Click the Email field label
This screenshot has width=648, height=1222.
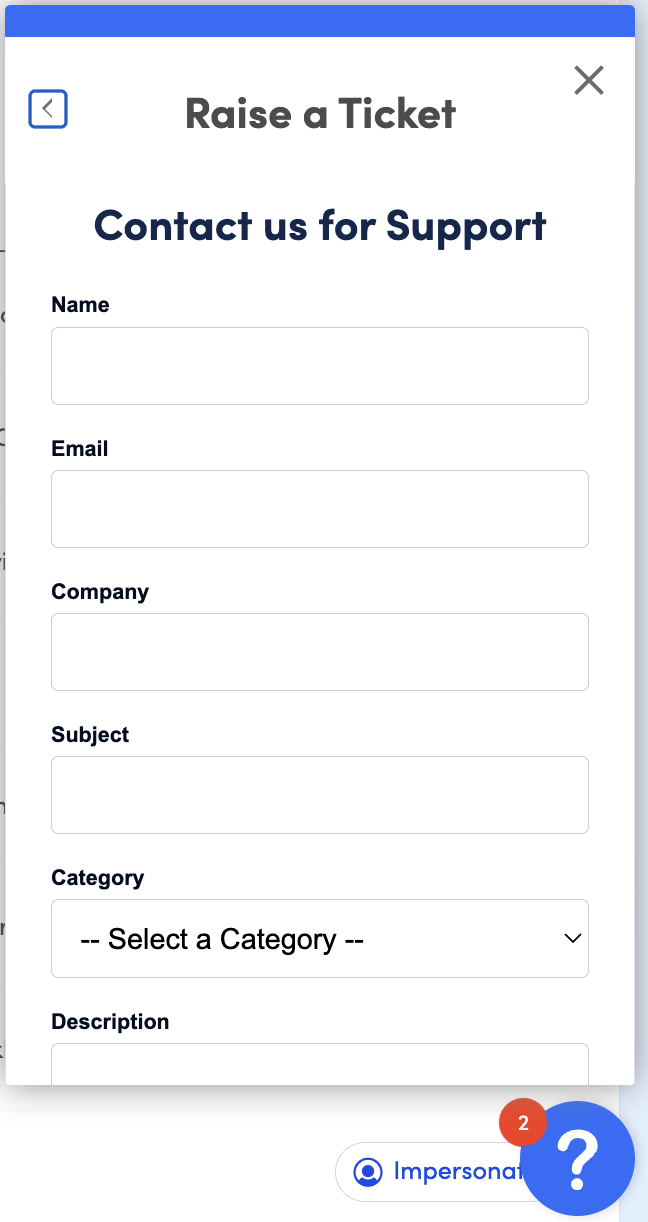coord(80,448)
